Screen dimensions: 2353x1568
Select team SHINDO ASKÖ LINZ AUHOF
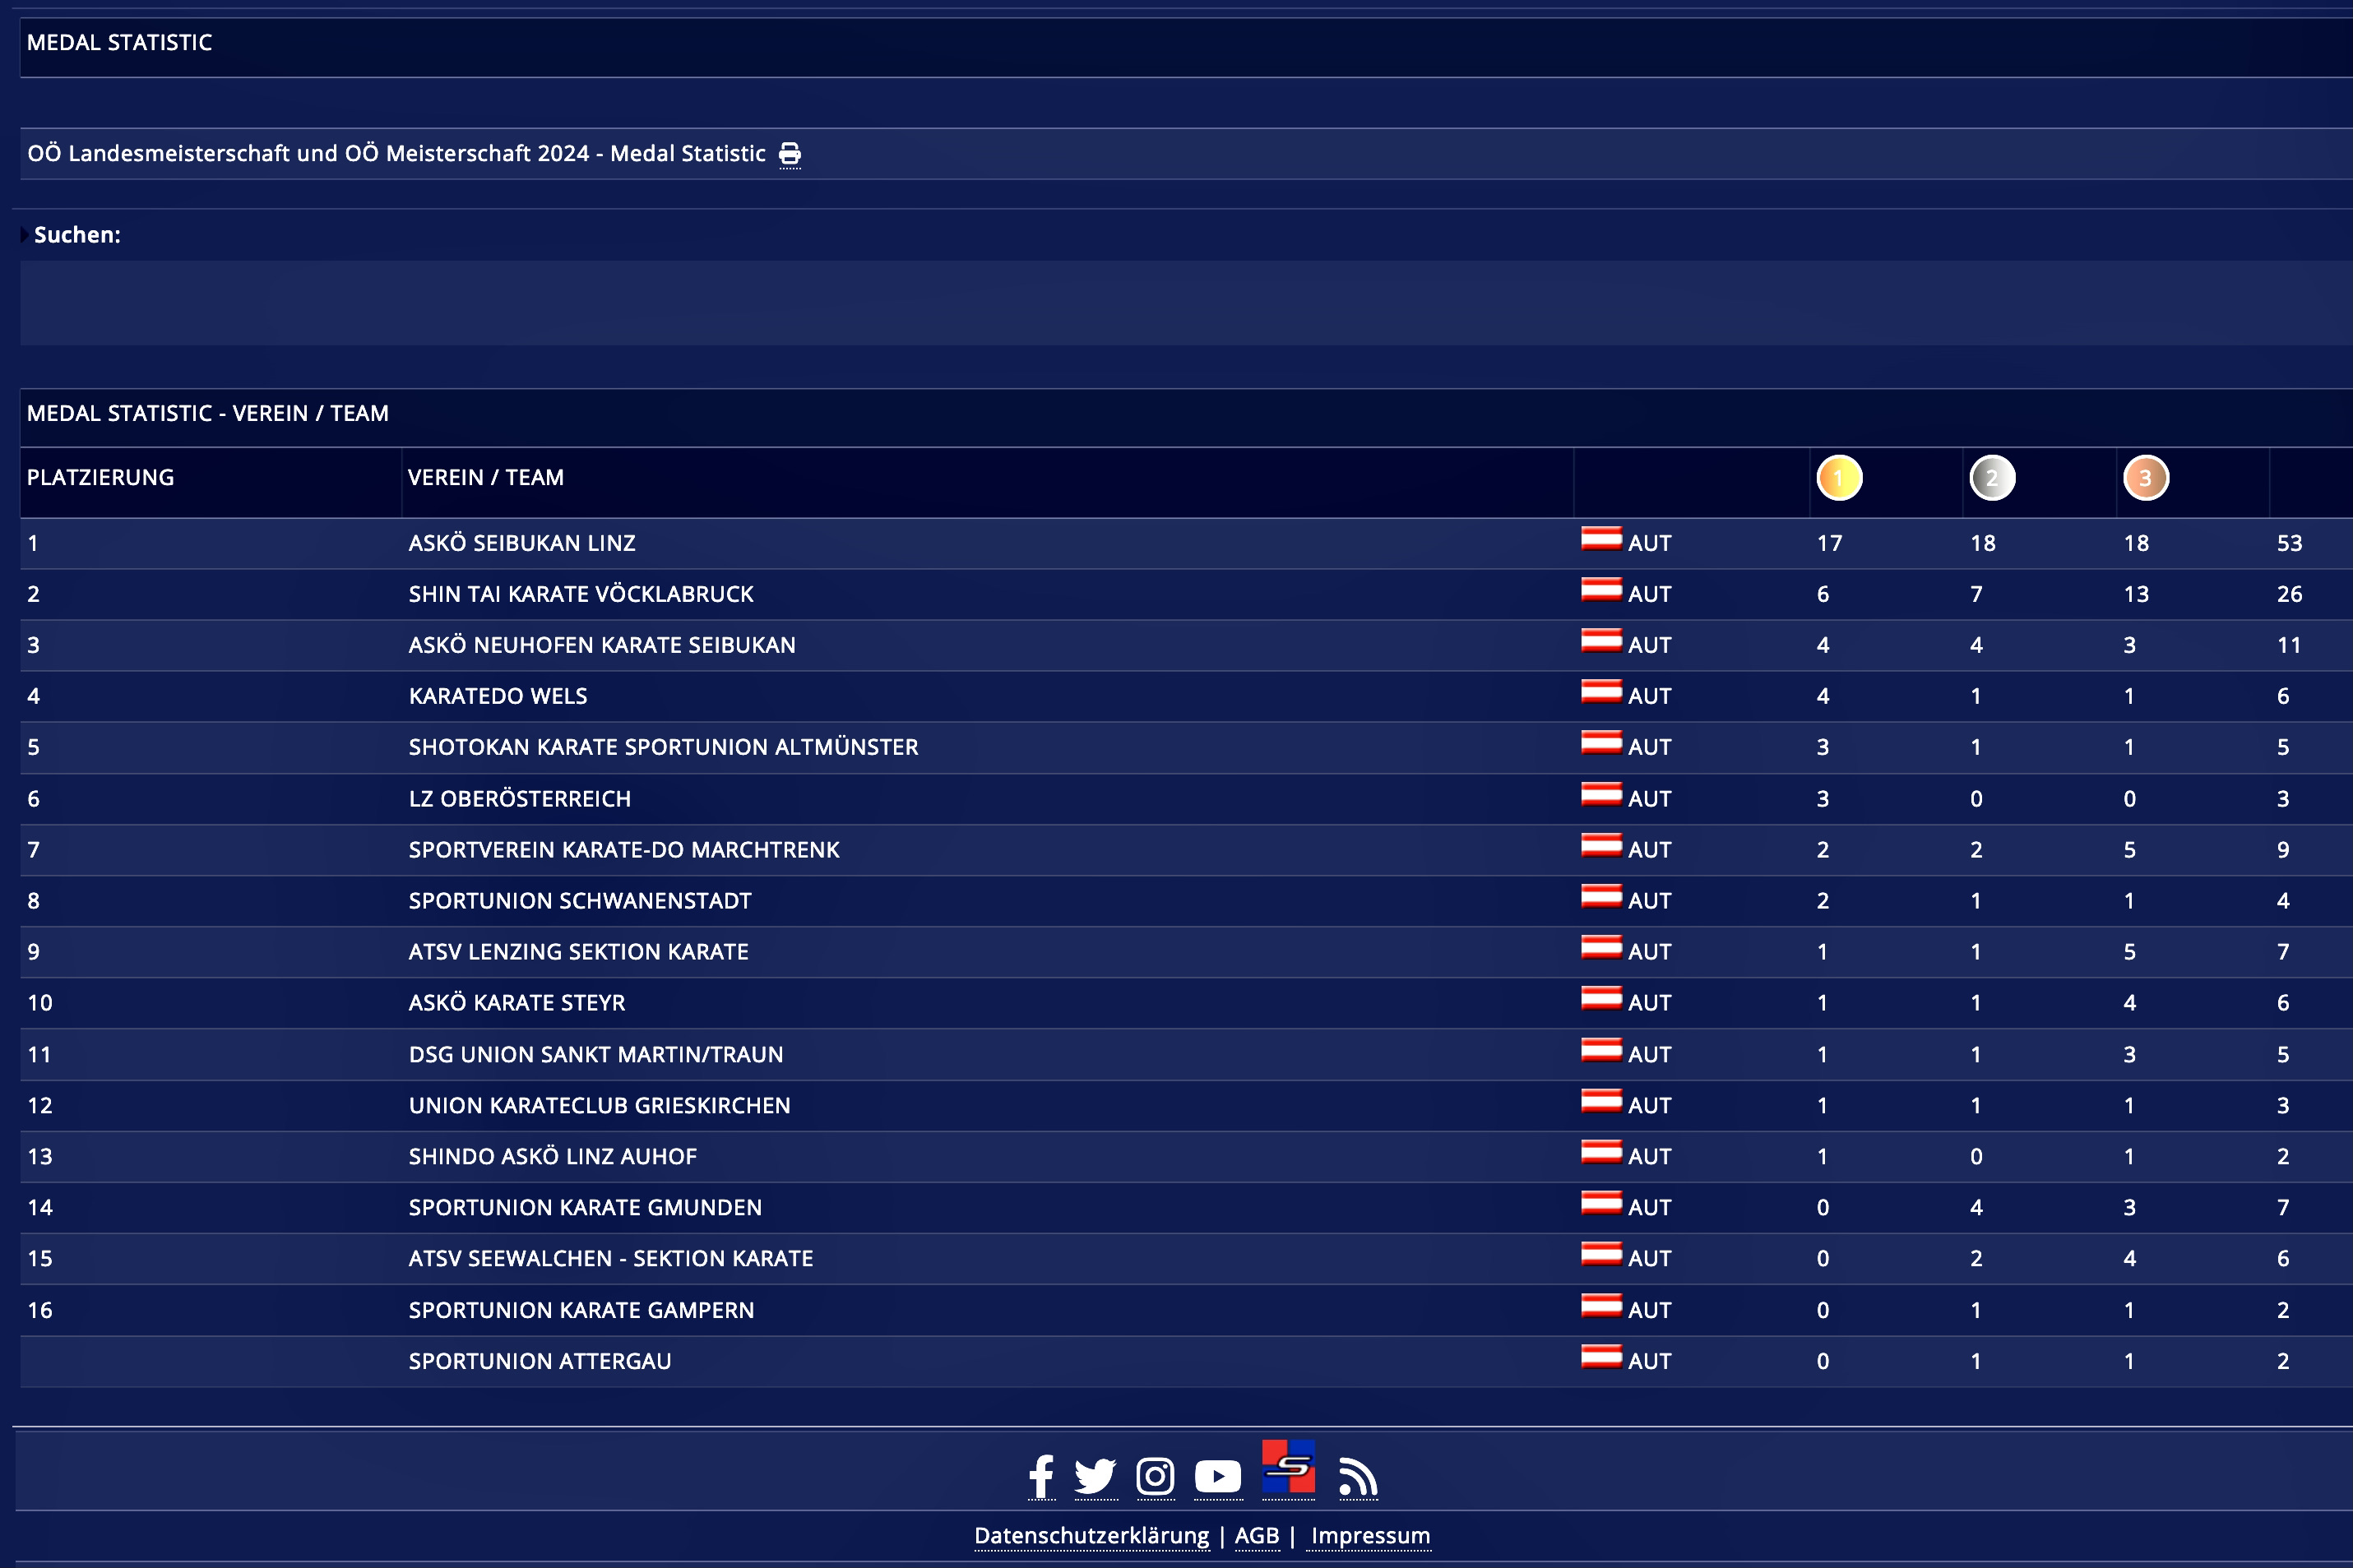[x=553, y=1157]
